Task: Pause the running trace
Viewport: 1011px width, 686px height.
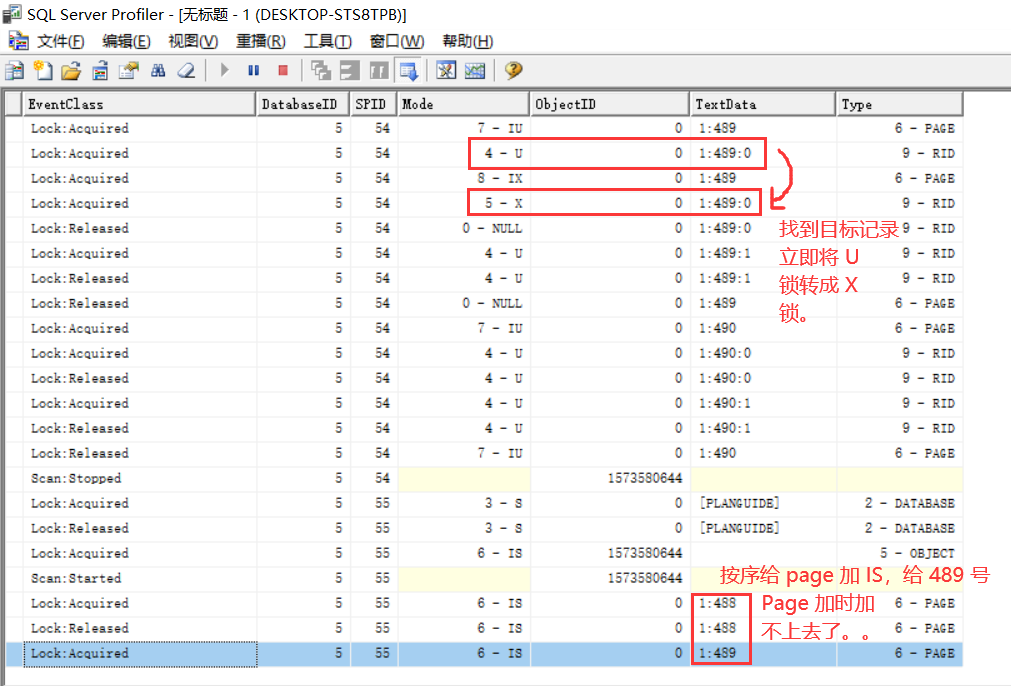Action: coord(254,71)
